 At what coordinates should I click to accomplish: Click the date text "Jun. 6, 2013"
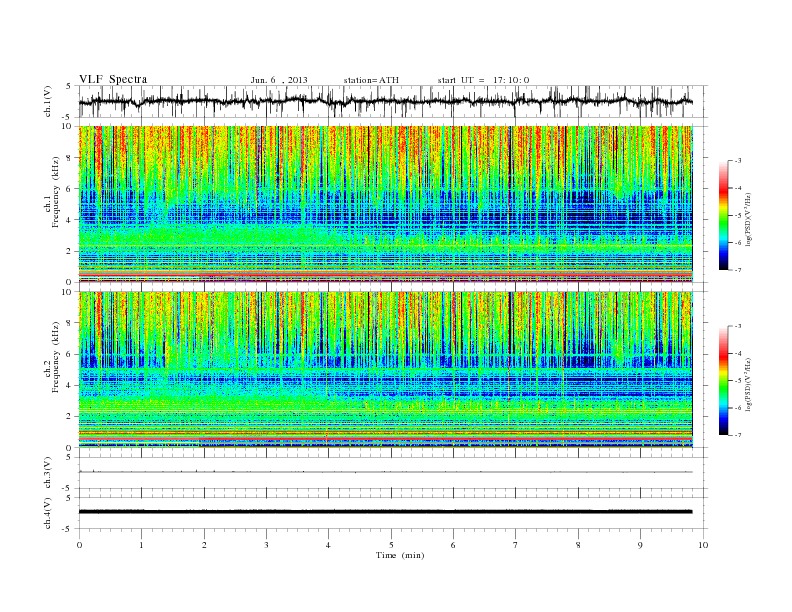279,80
